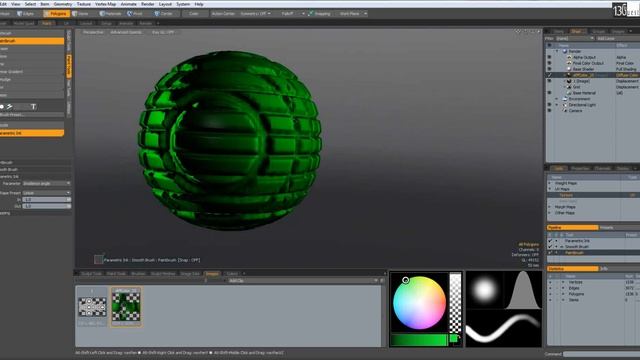Open the Texture menu
Image resolution: width=640 pixels, height=360 pixels.
tap(84, 4)
